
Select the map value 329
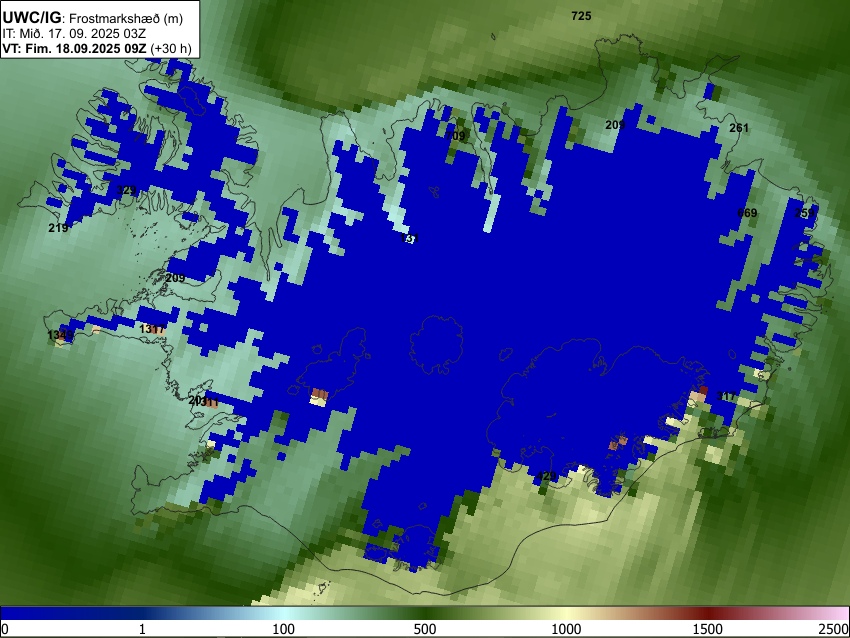(x=126, y=190)
